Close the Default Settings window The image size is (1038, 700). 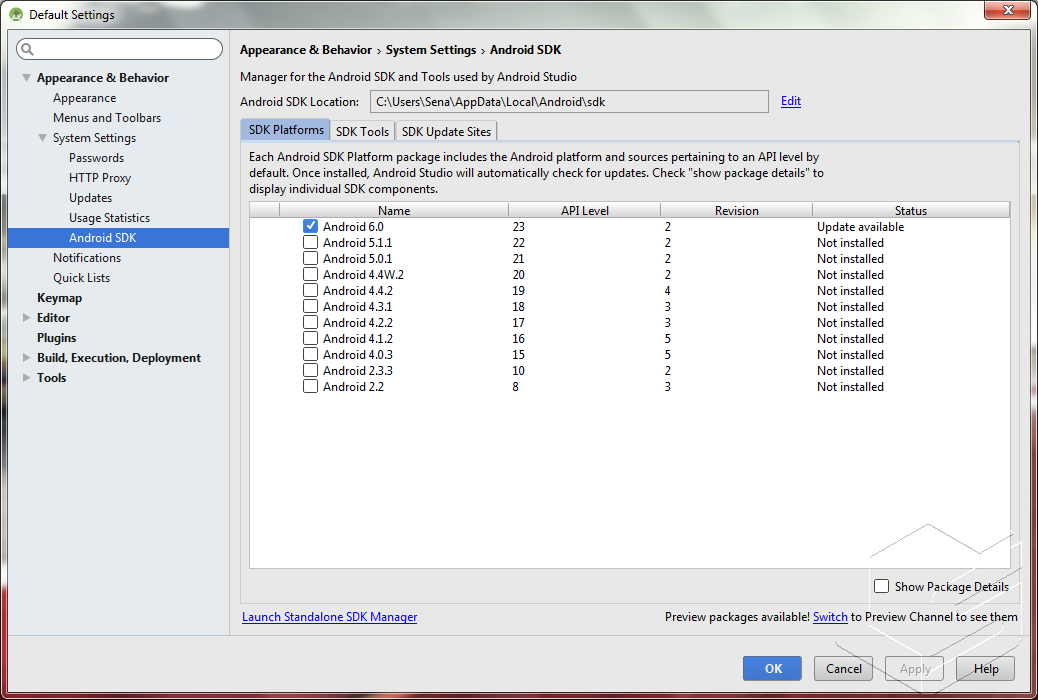[x=1007, y=10]
